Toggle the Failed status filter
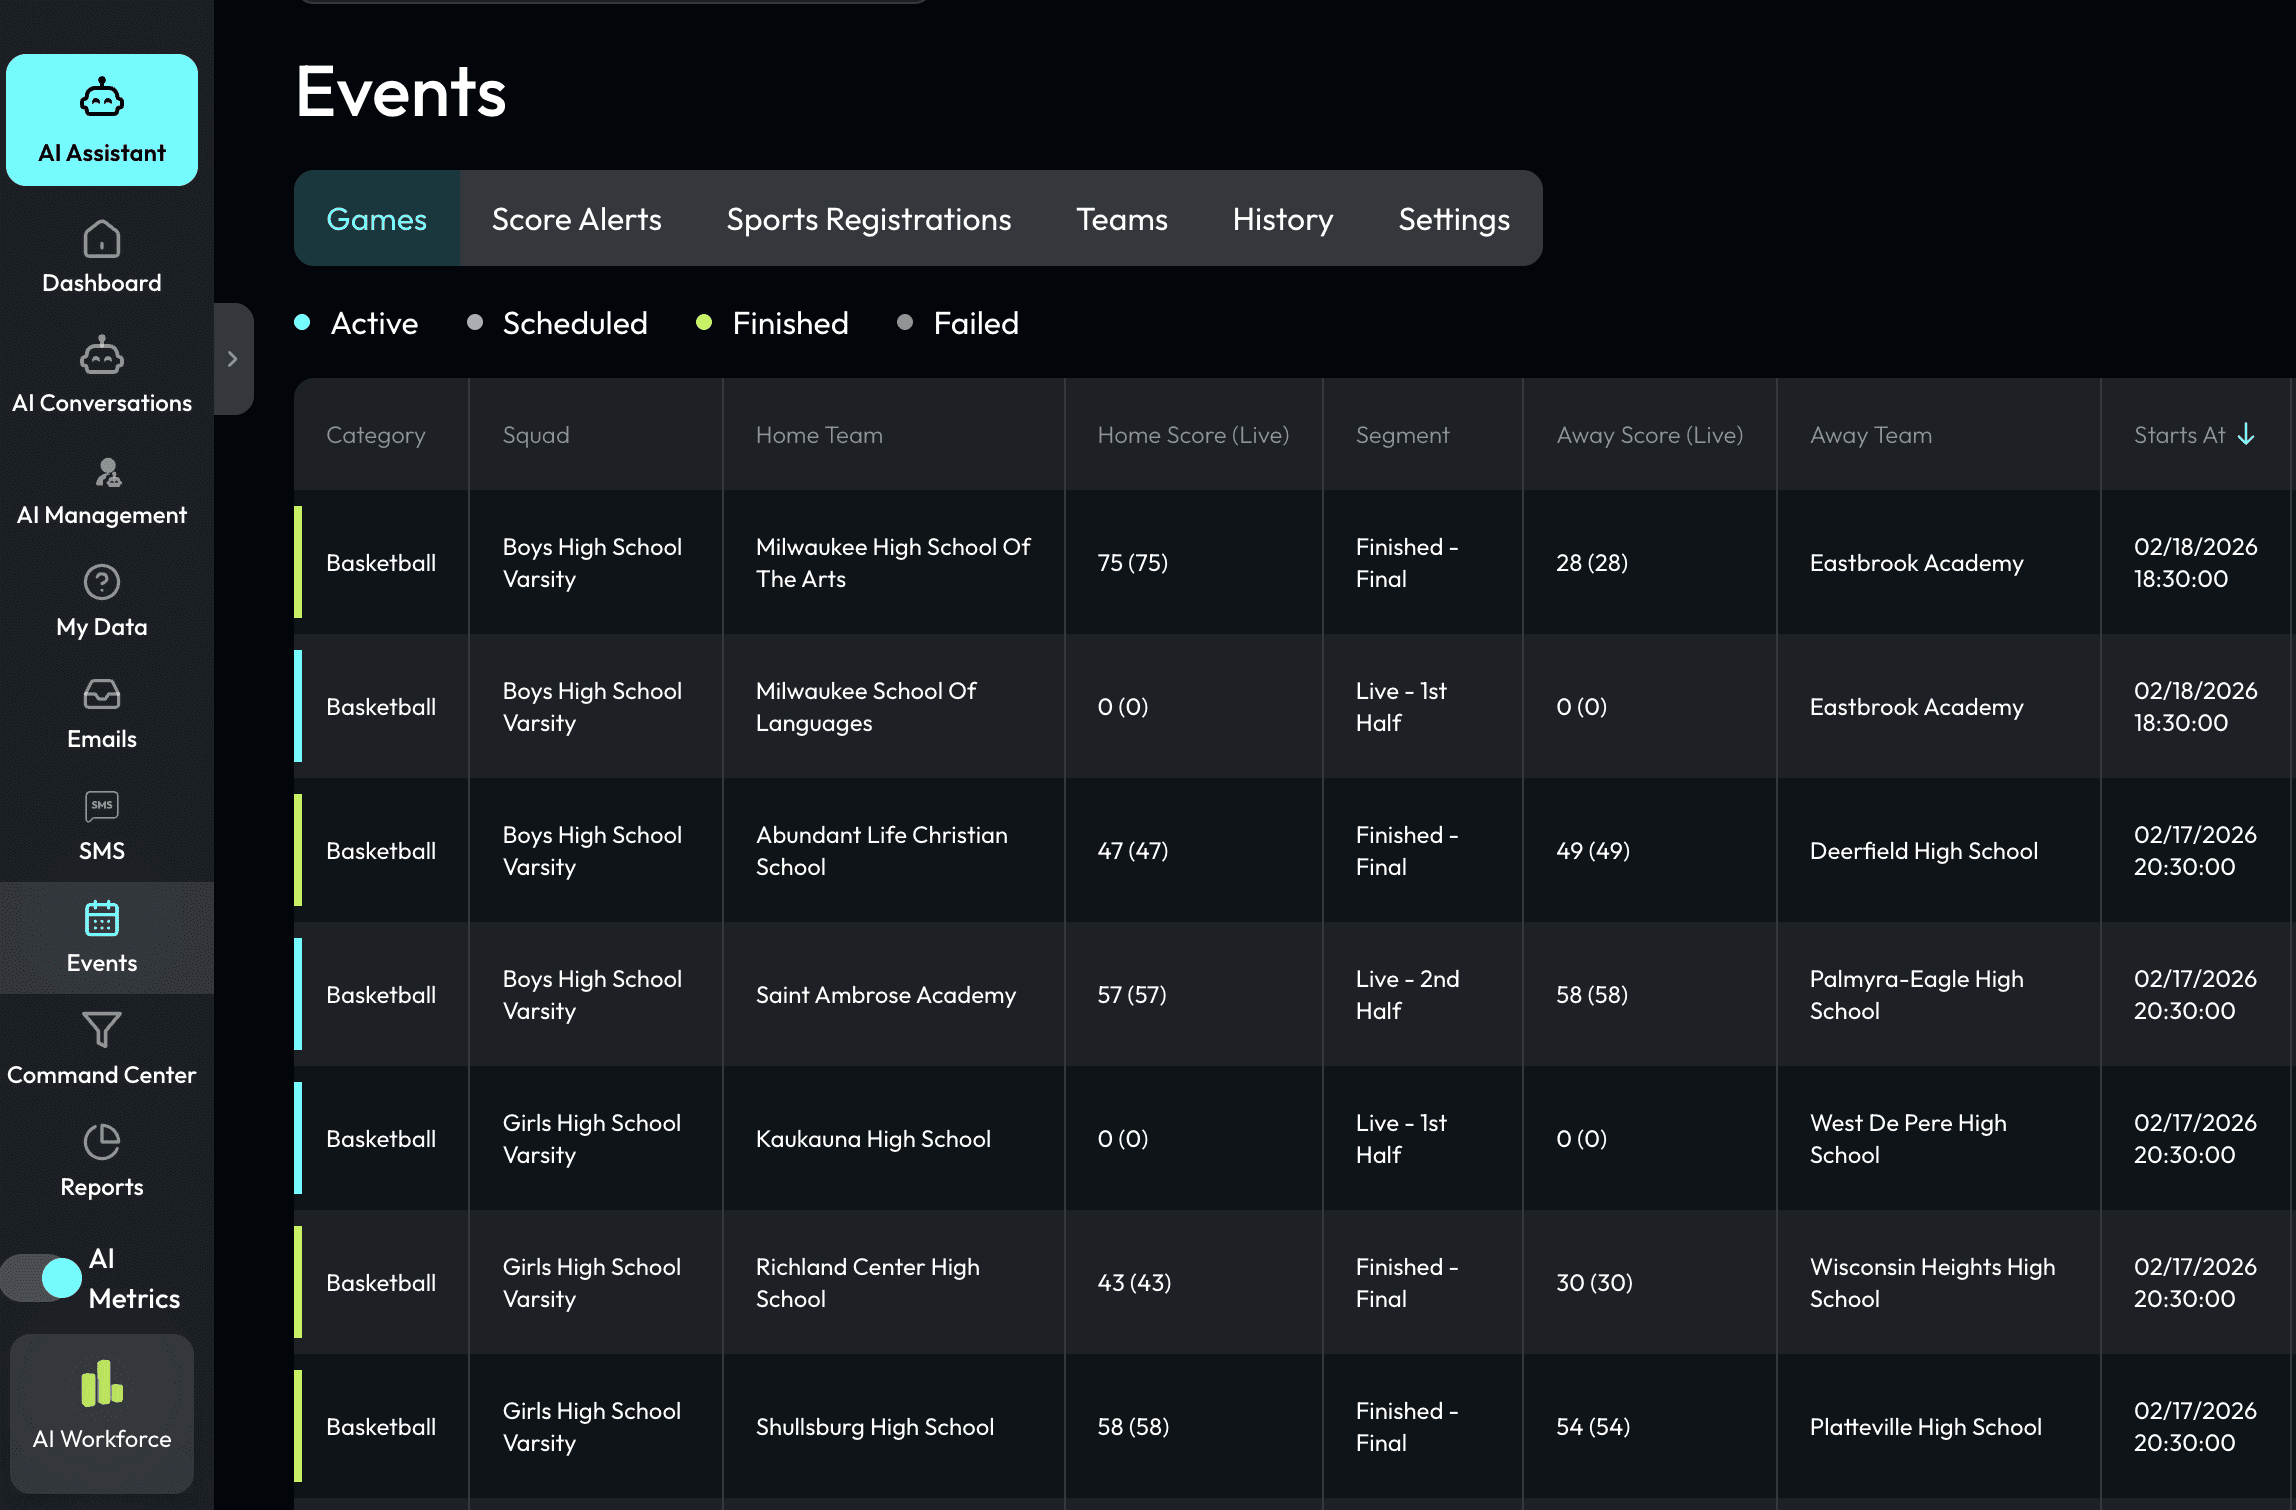This screenshot has width=2296, height=1510. [x=958, y=323]
